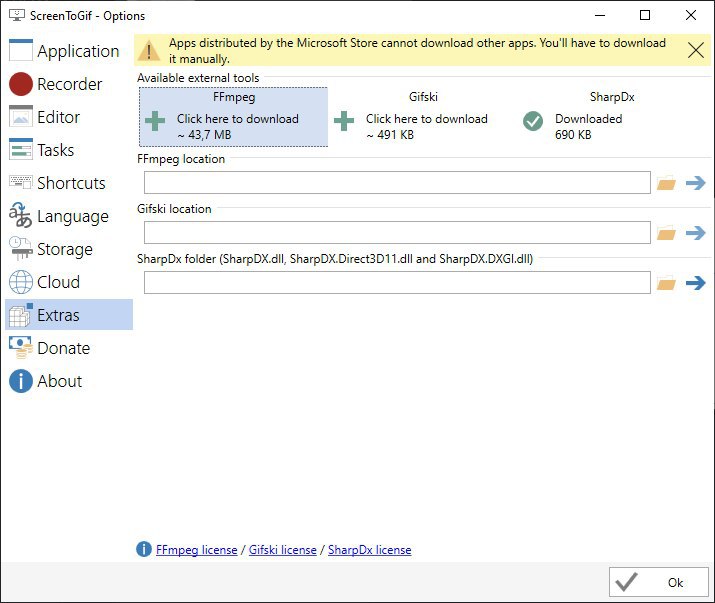Browse folder for FFmpeg location

click(x=666, y=184)
